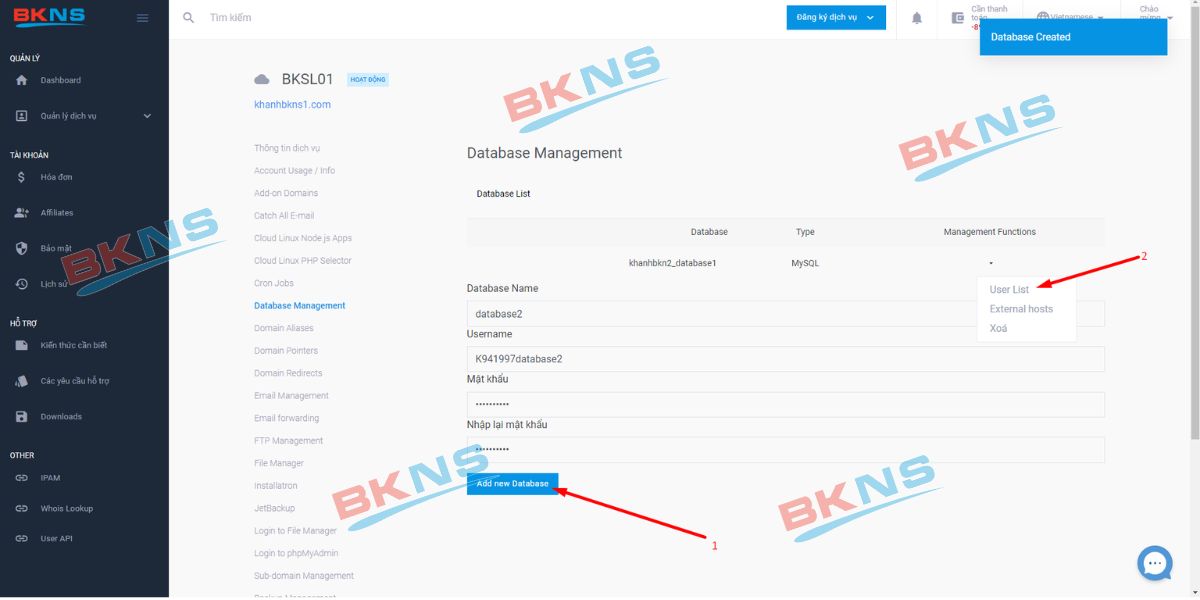
Task: Open JetBackup link
Action: pyautogui.click(x=274, y=508)
